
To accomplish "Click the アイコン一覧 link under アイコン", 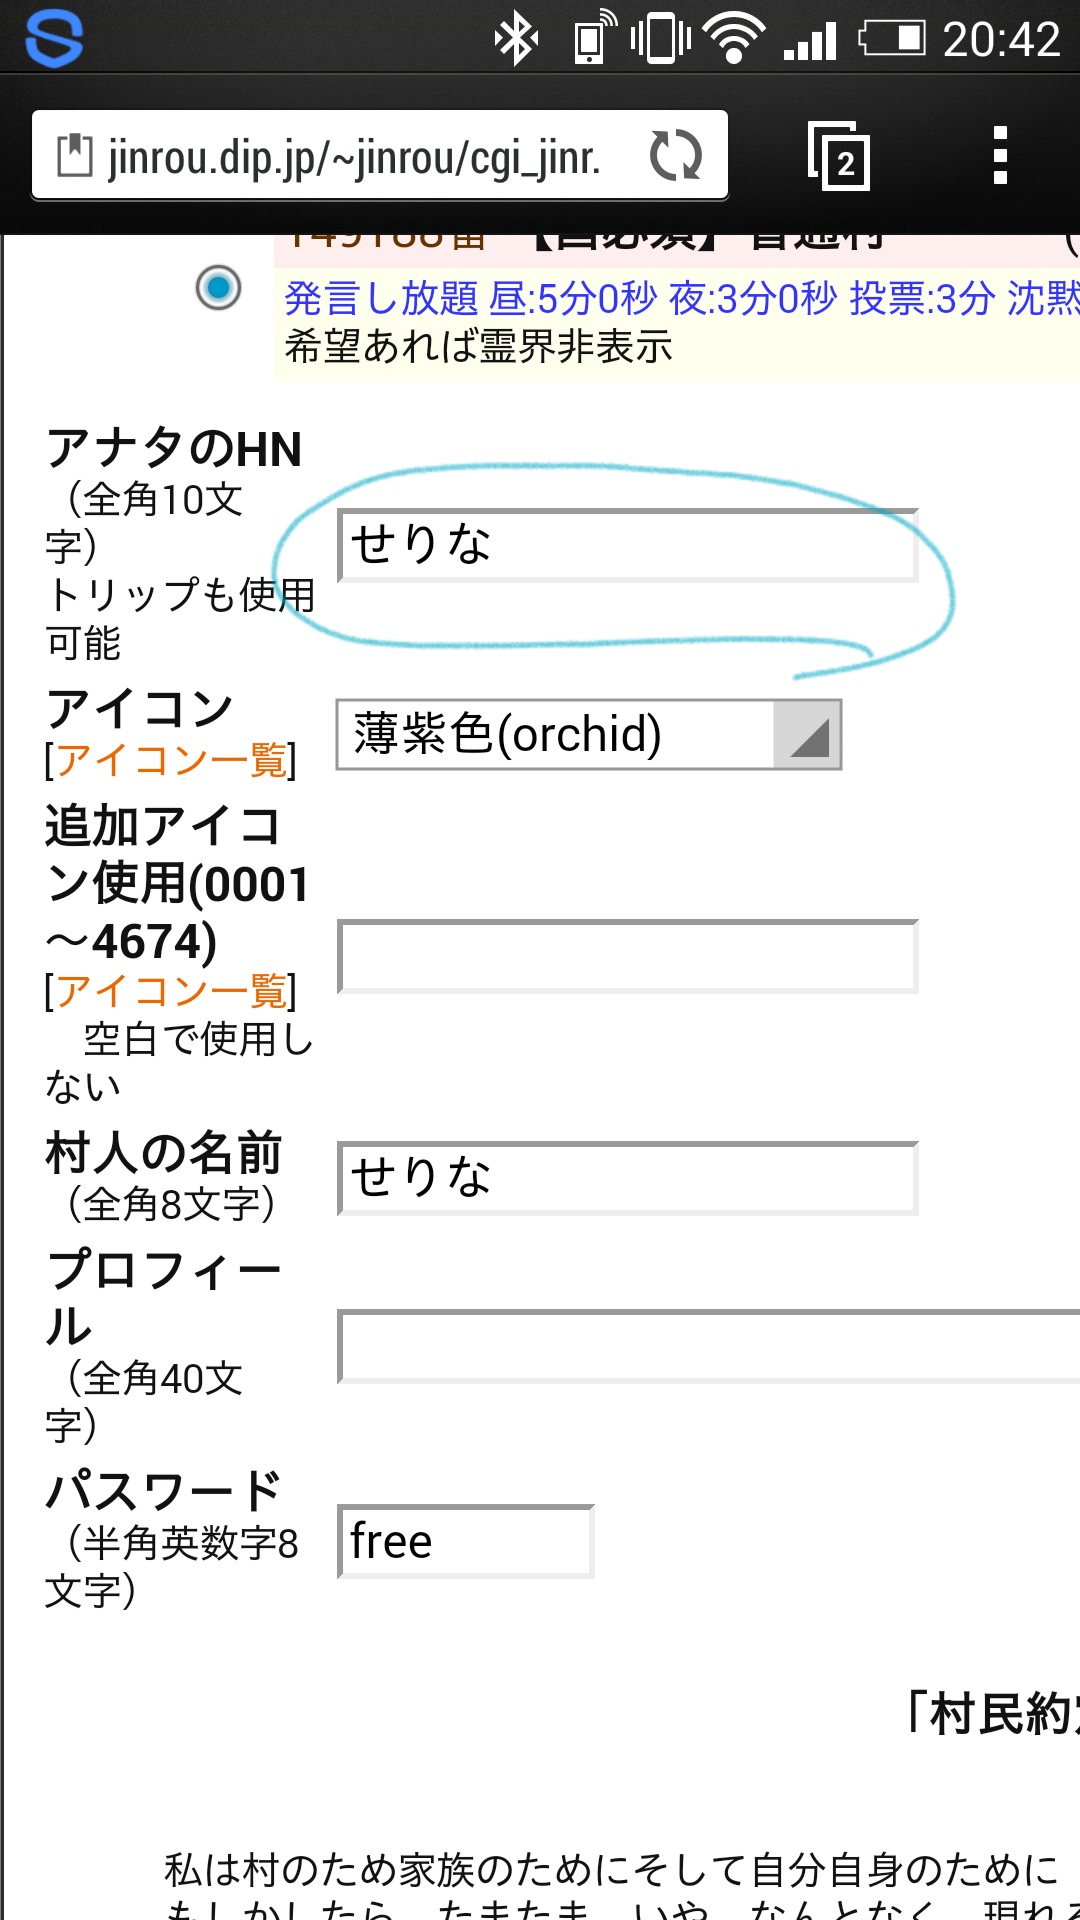I will pyautogui.click(x=171, y=761).
